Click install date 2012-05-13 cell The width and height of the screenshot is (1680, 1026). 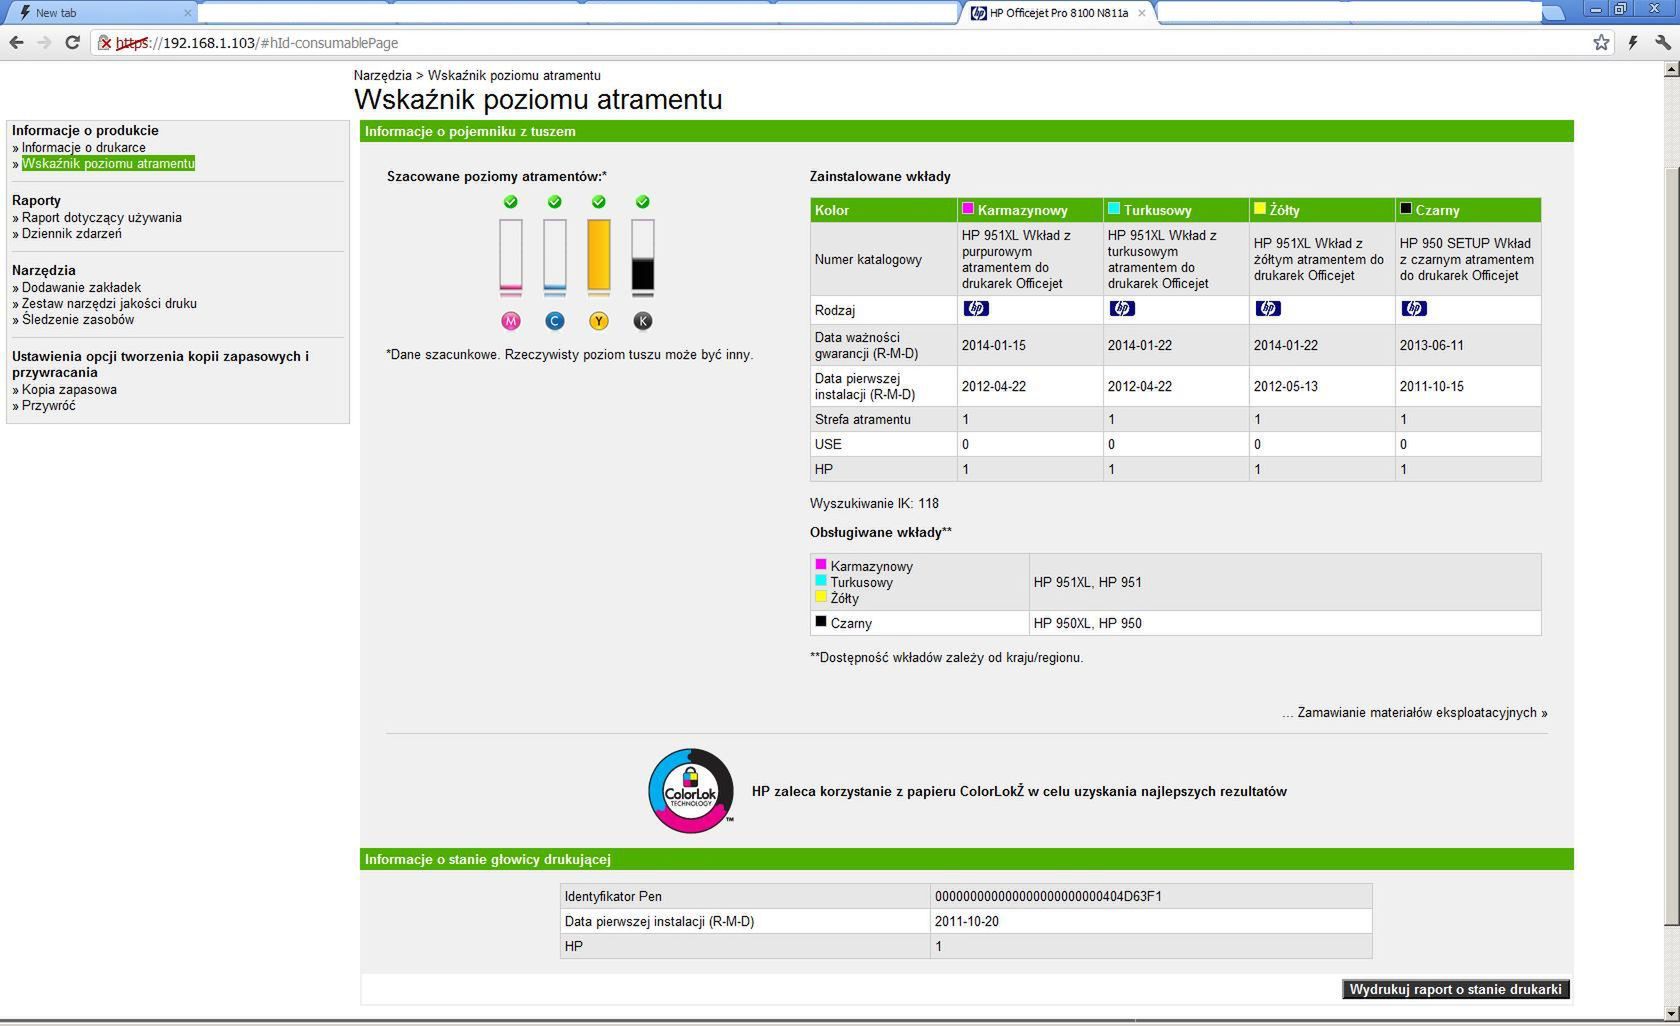1322,386
